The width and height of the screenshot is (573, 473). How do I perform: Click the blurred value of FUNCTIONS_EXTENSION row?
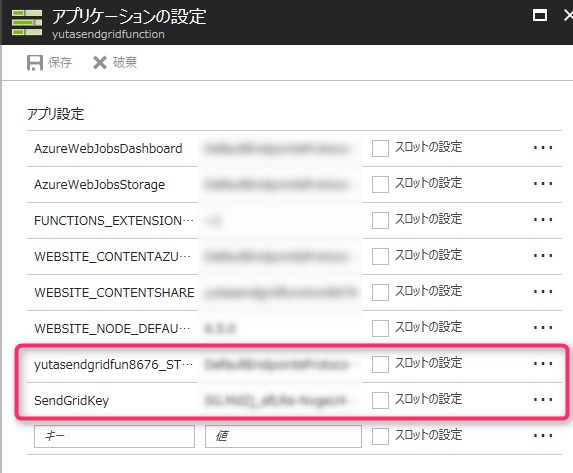[214, 221]
